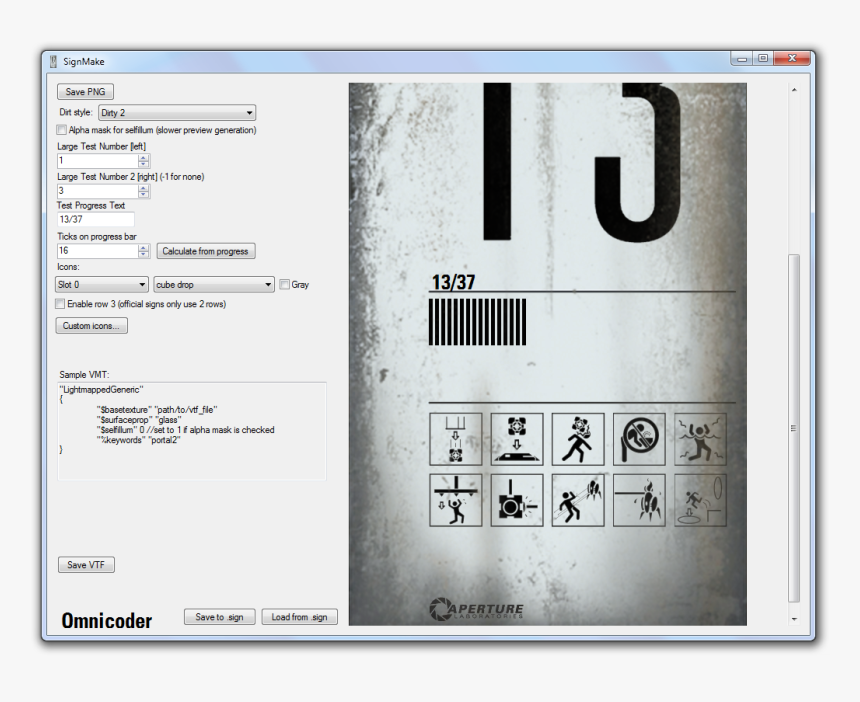Click the cube dropper sign icon
Image resolution: width=860 pixels, height=702 pixels.
(x=455, y=439)
